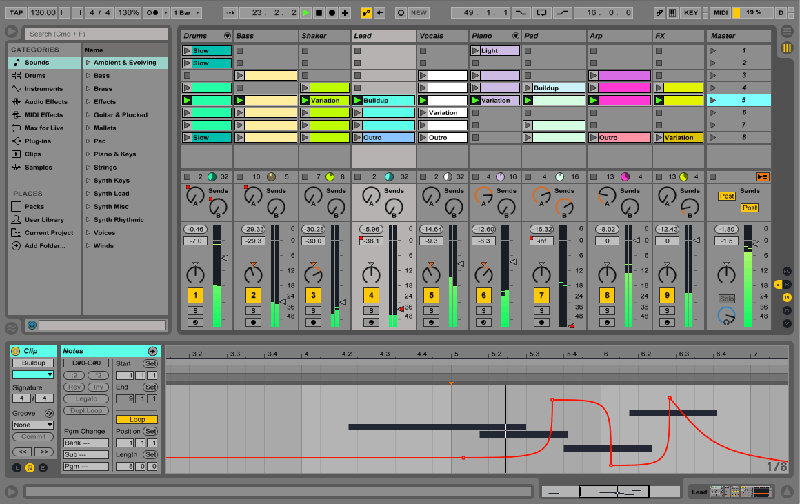This screenshot has height=504, width=800.
Task: Click the browser search field
Action: 96,34
